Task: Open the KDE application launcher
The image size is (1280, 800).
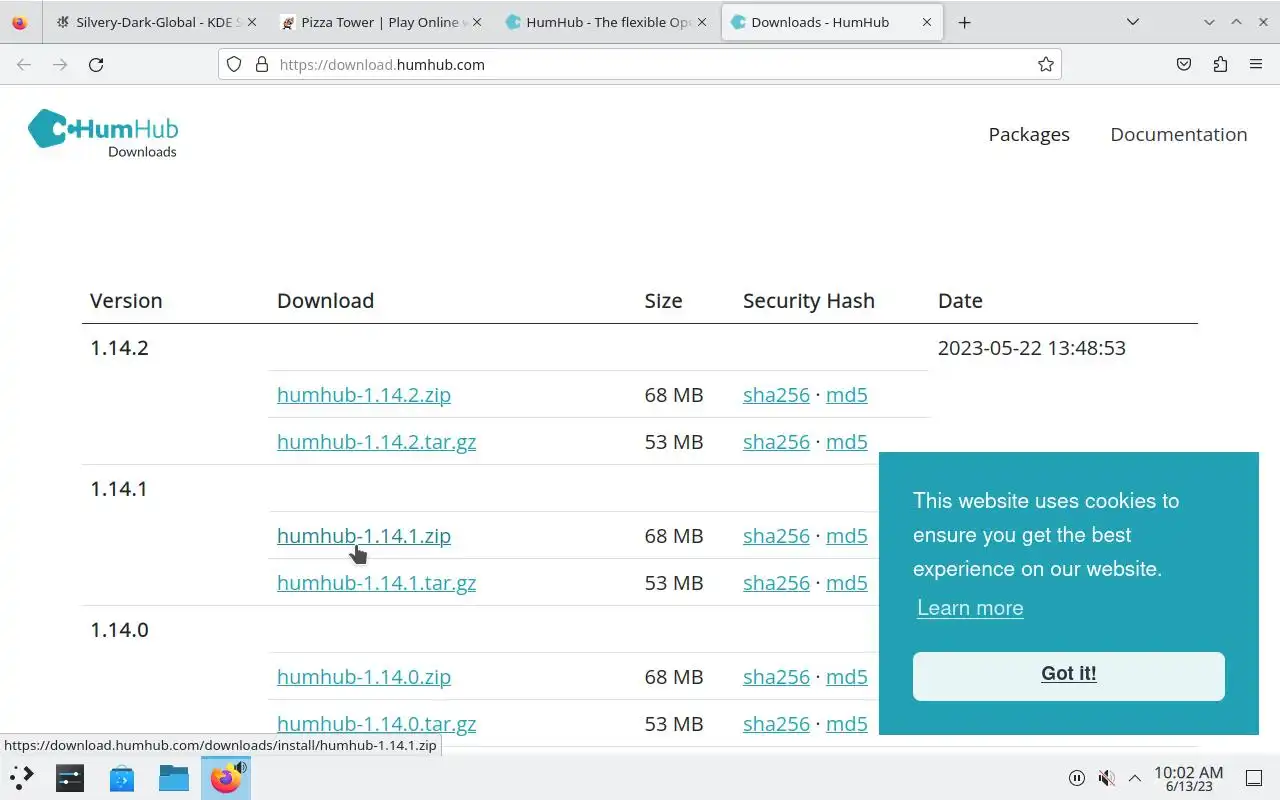Action: tap(22, 777)
